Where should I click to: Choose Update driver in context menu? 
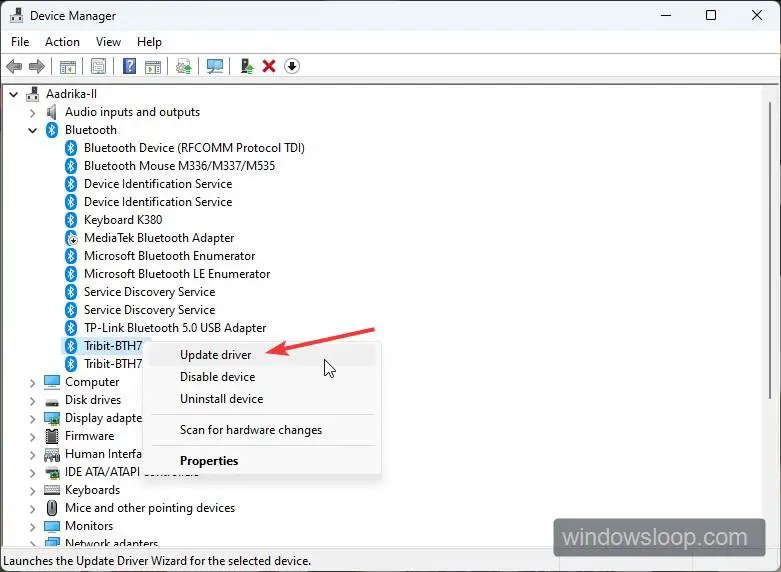[x=262, y=355]
